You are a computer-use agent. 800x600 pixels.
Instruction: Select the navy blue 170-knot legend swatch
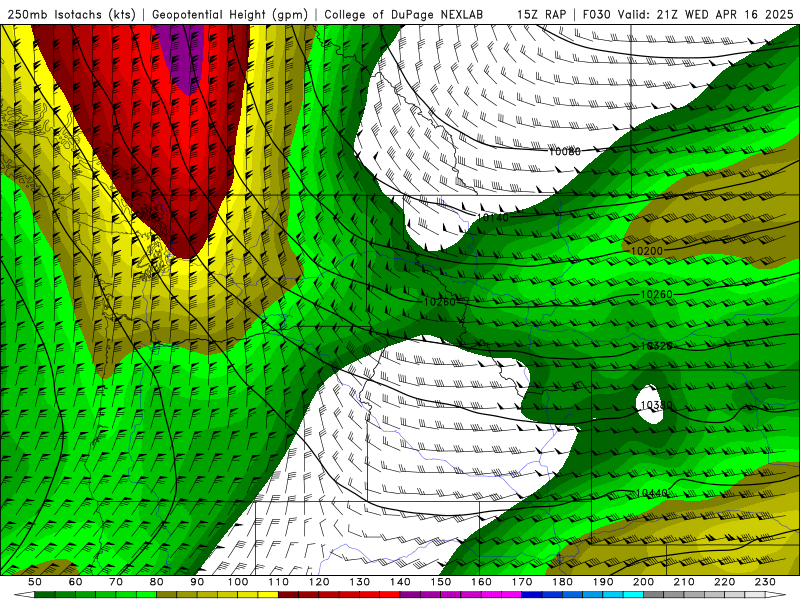(532, 595)
